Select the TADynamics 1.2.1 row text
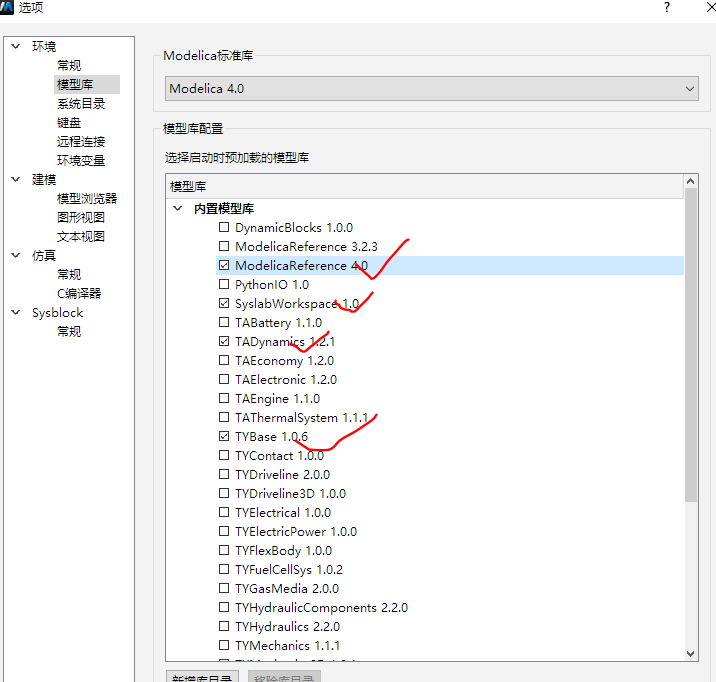Image resolution: width=716 pixels, height=682 pixels. pyautogui.click(x=285, y=341)
